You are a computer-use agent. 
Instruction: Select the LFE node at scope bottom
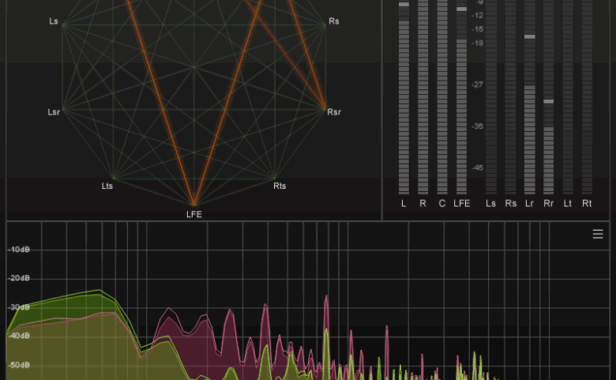(194, 214)
